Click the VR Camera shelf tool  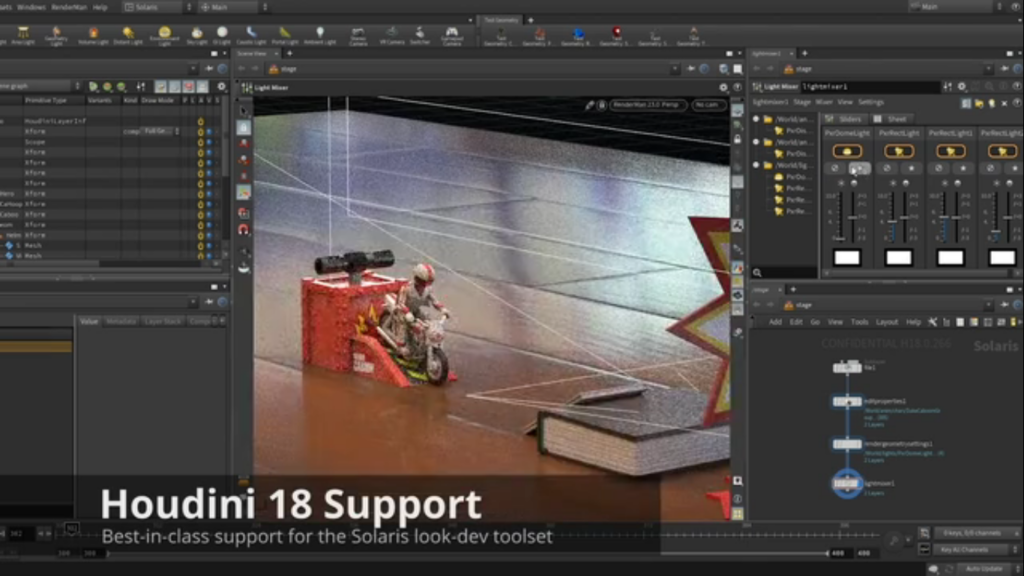pyautogui.click(x=392, y=35)
